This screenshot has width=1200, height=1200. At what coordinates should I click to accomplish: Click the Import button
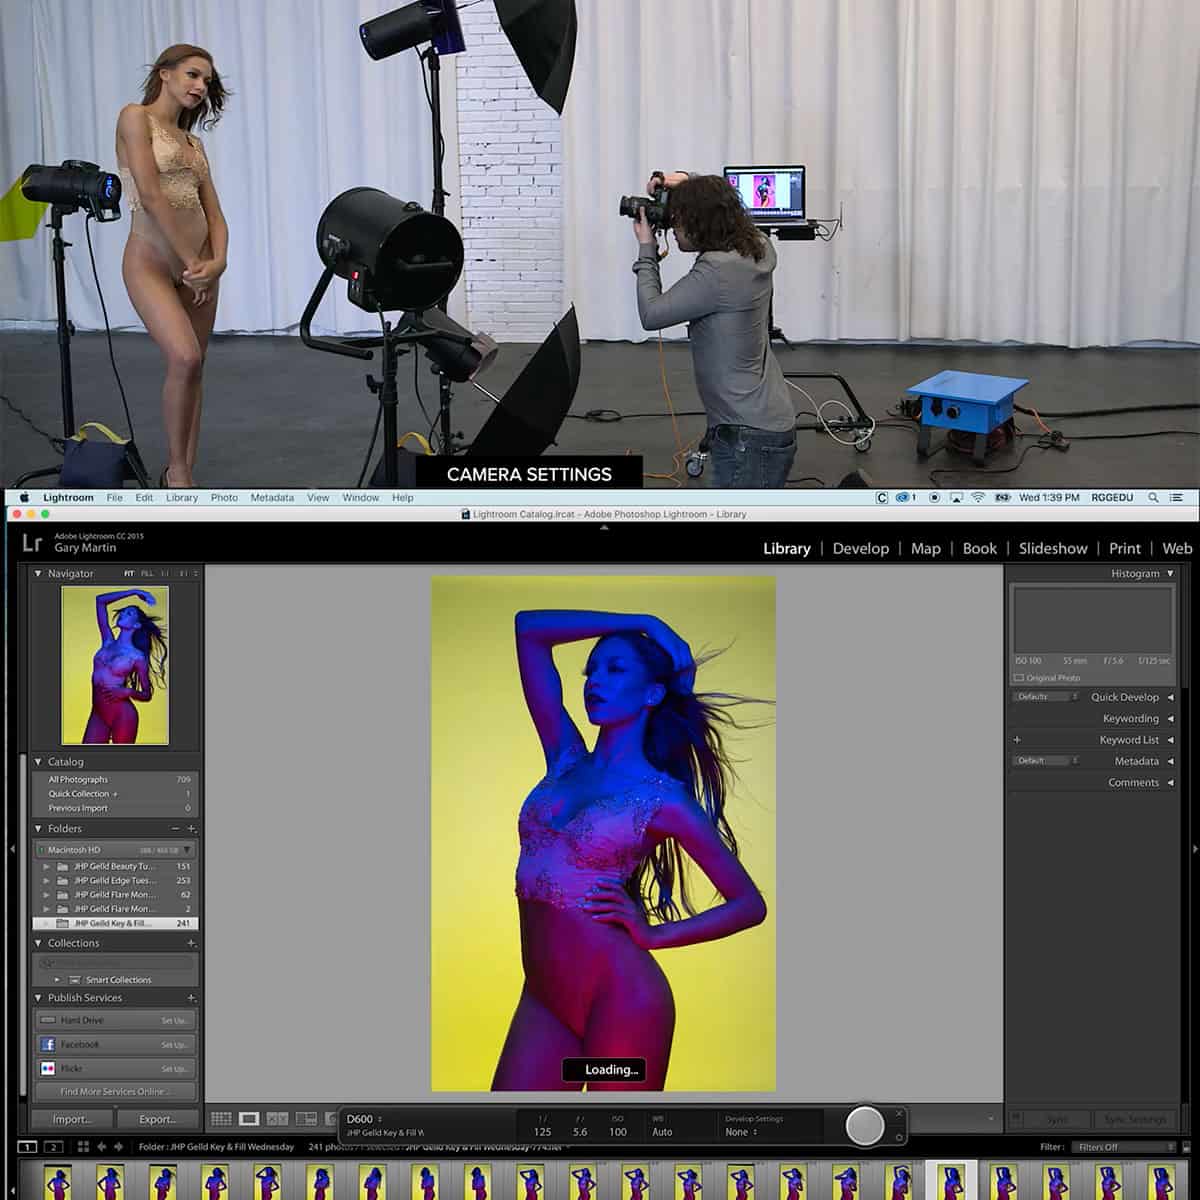pos(70,1119)
